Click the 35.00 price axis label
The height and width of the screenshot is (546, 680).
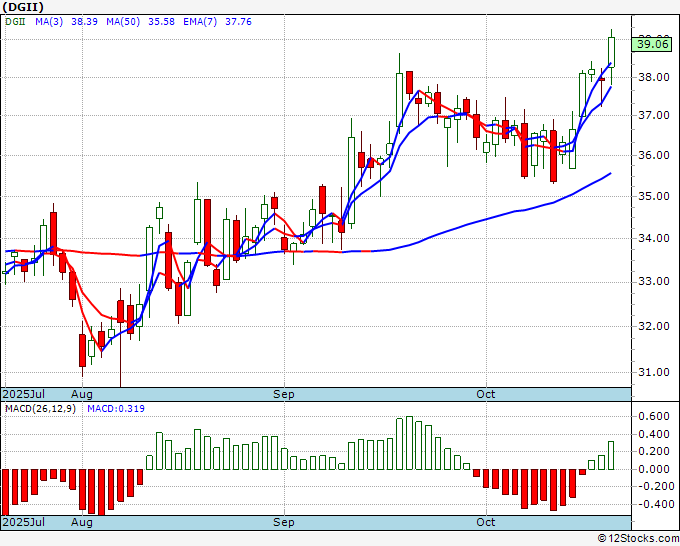[x=654, y=196]
